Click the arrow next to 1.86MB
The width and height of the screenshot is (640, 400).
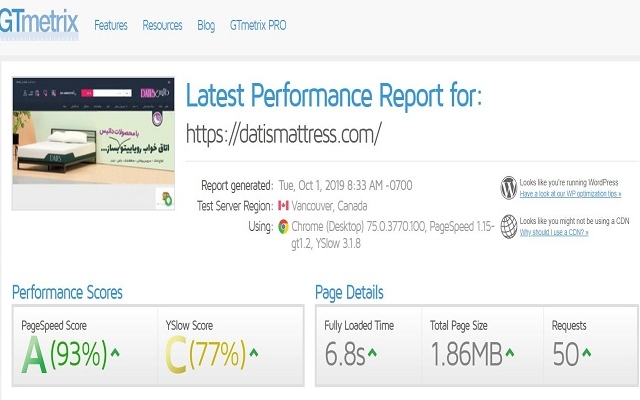pos(510,353)
